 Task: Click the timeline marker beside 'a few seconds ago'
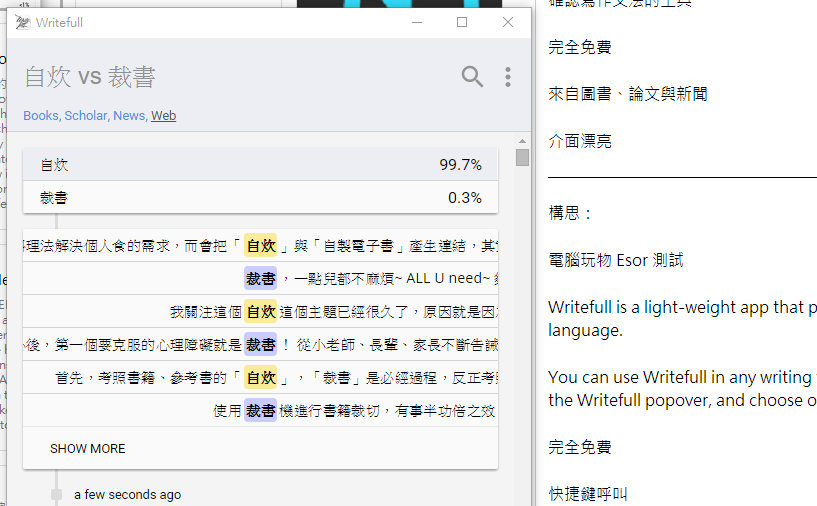pyautogui.click(x=56, y=495)
